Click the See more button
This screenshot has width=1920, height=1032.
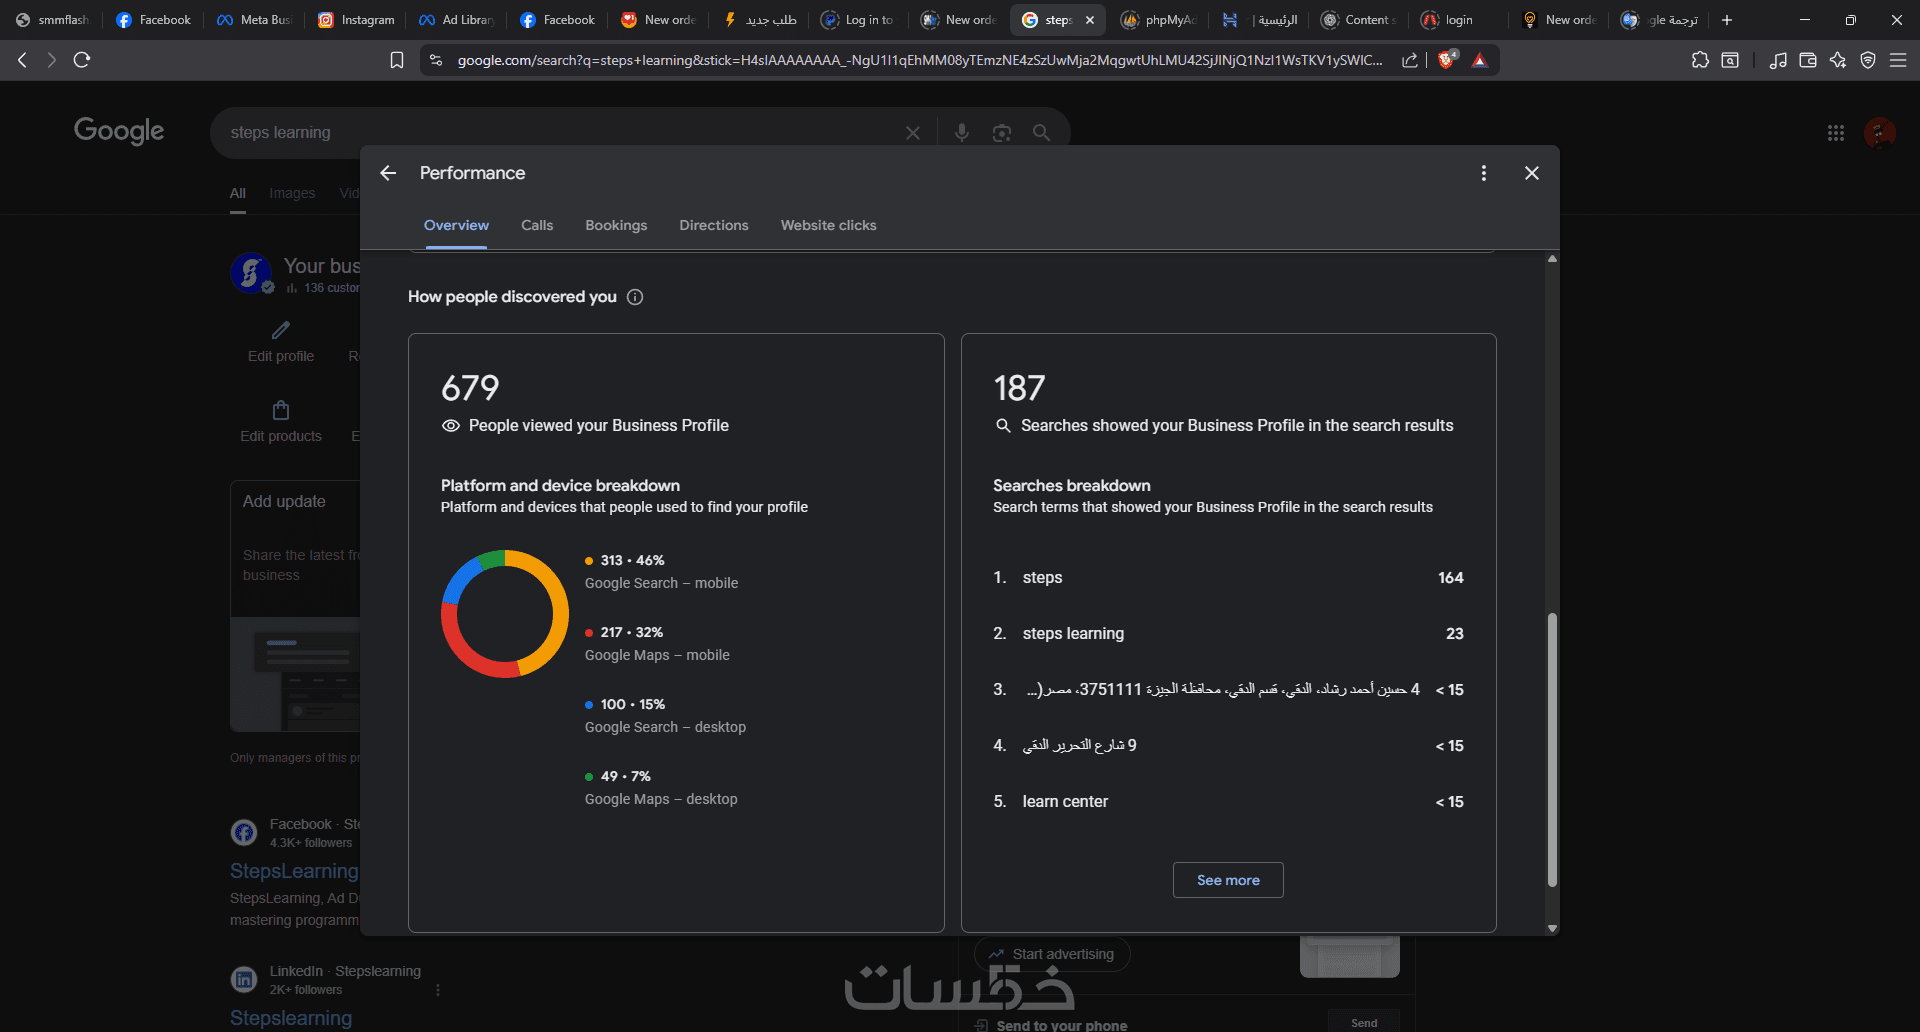pos(1228,880)
